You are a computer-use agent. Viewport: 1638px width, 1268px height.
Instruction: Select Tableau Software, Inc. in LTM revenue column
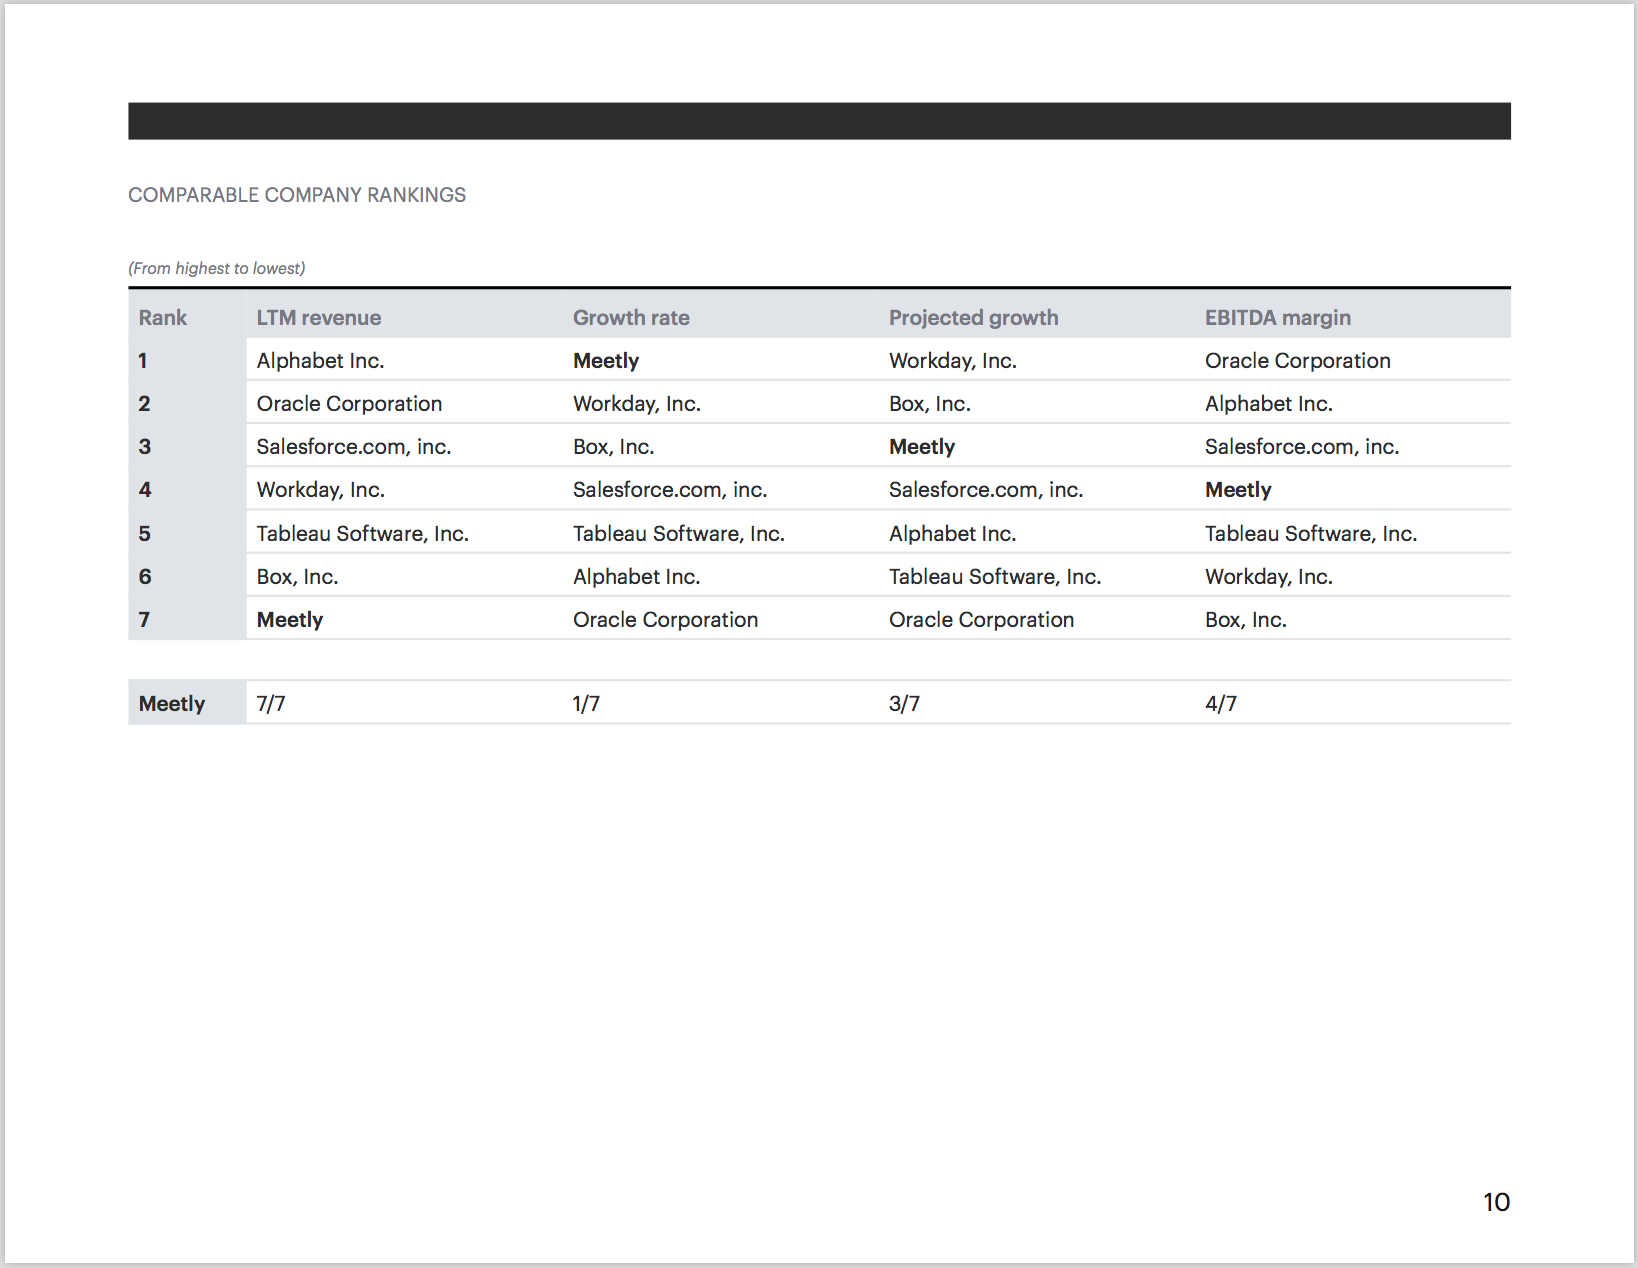363,534
